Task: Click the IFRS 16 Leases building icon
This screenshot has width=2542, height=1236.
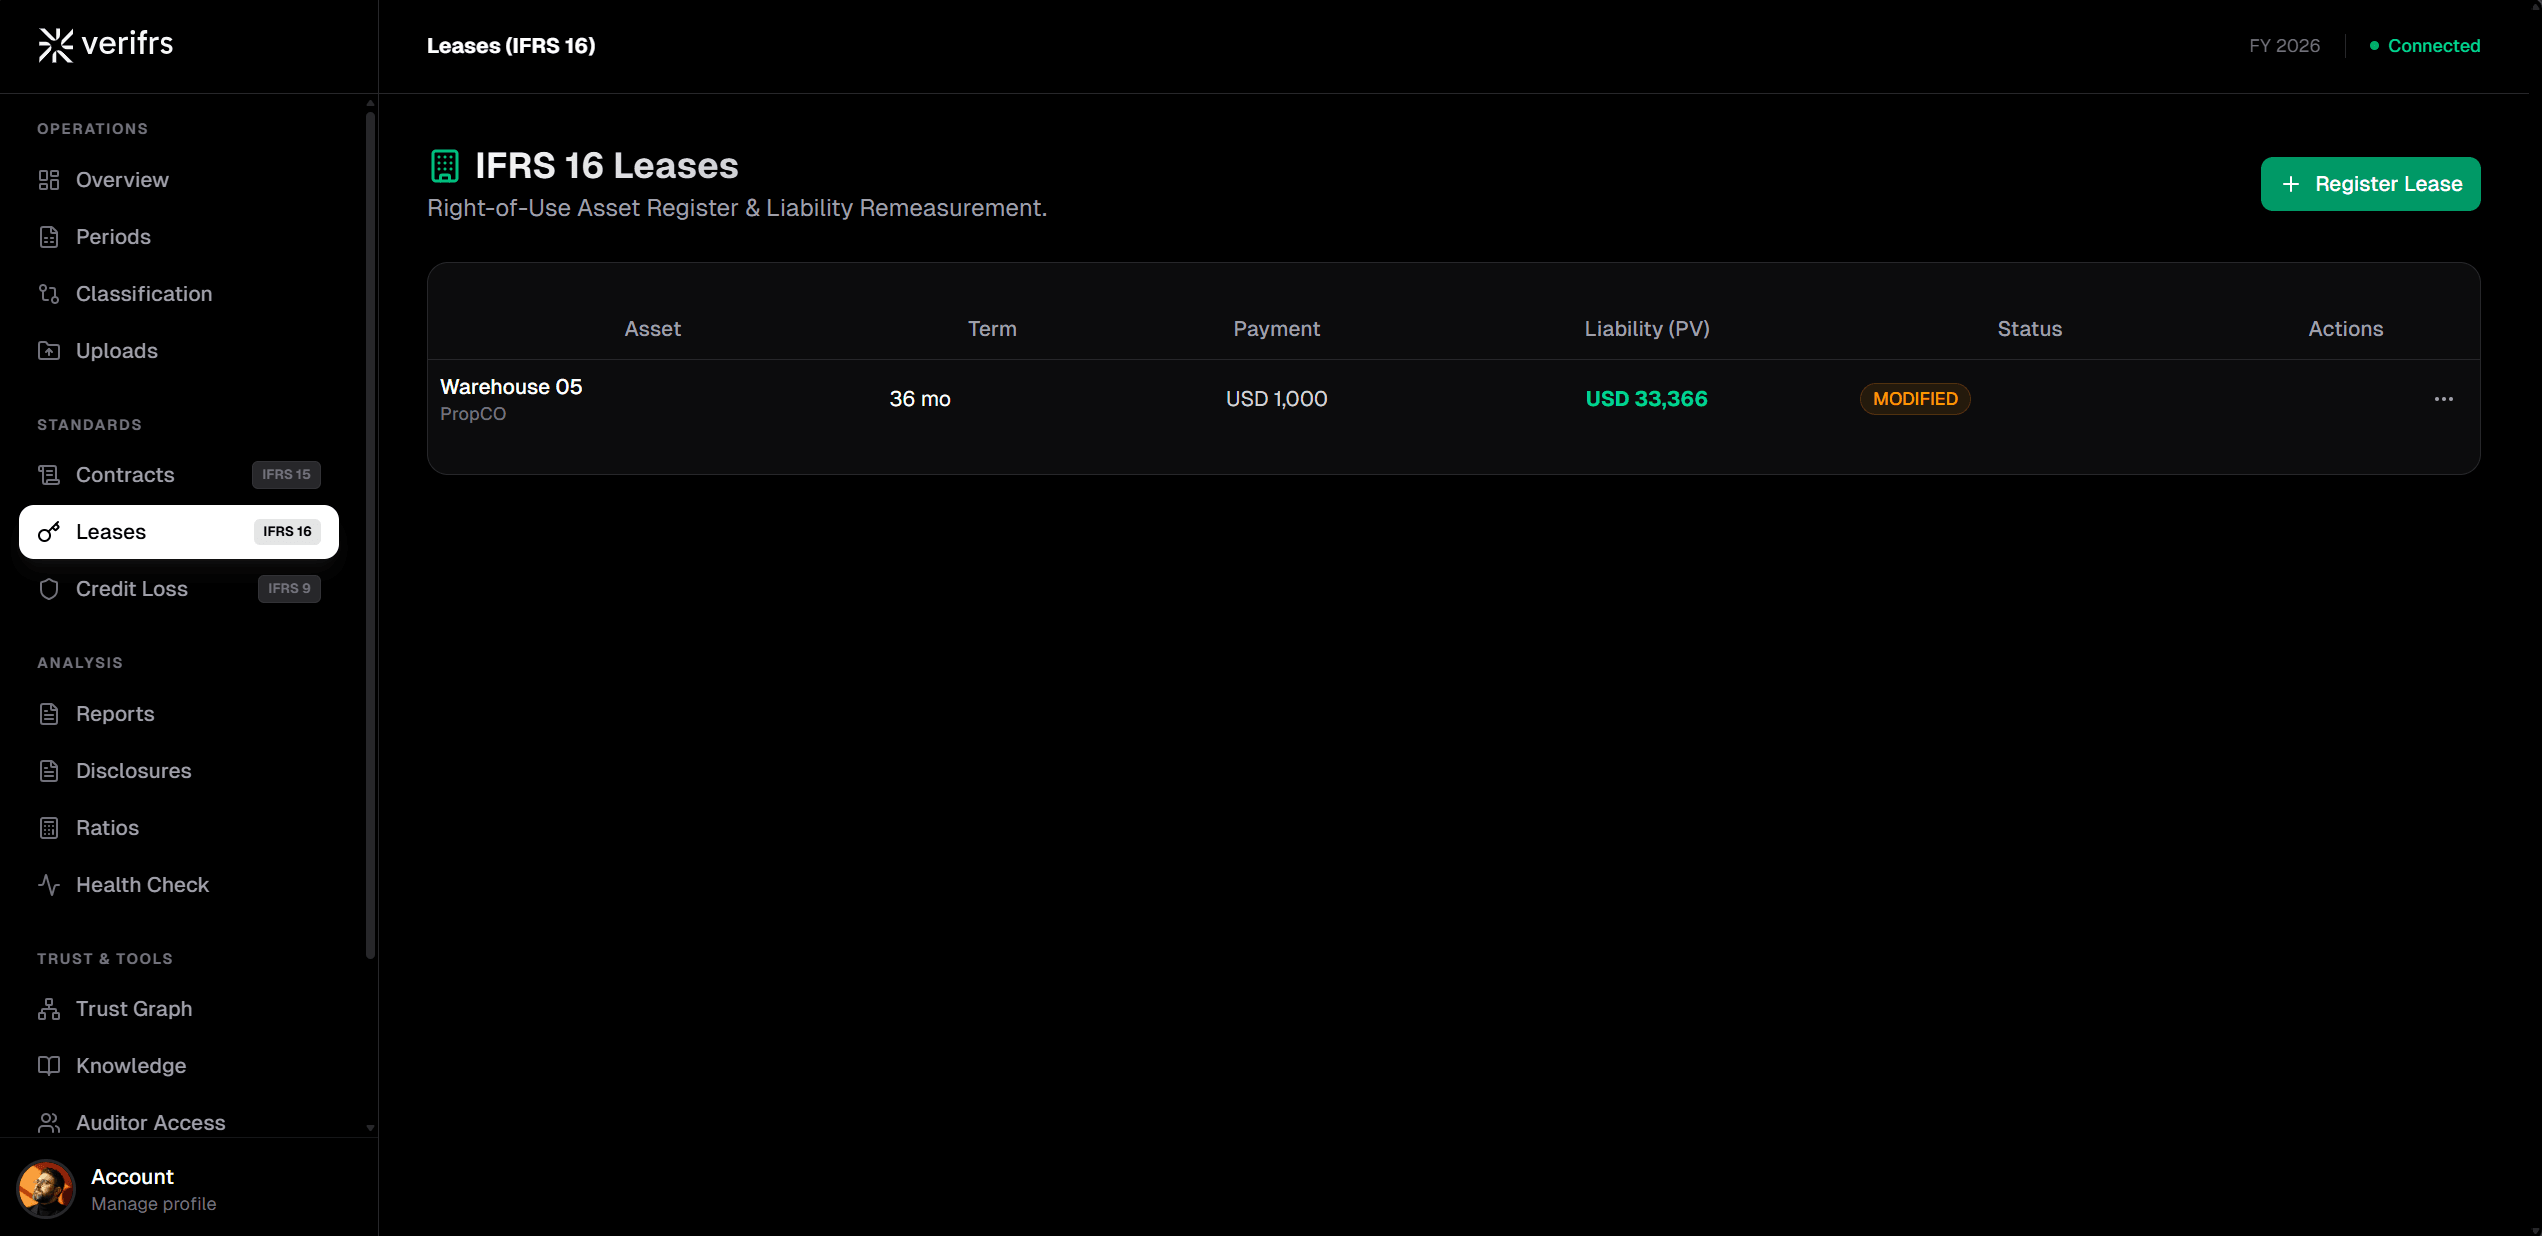Action: [x=445, y=166]
